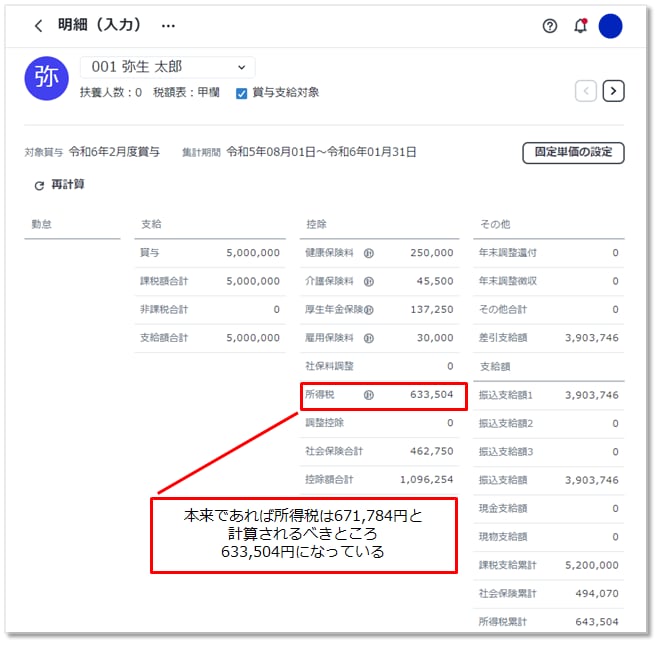This screenshot has height=645, width=657.
Task: Click the circle icon beside 健康保険料
Action: click(368, 253)
